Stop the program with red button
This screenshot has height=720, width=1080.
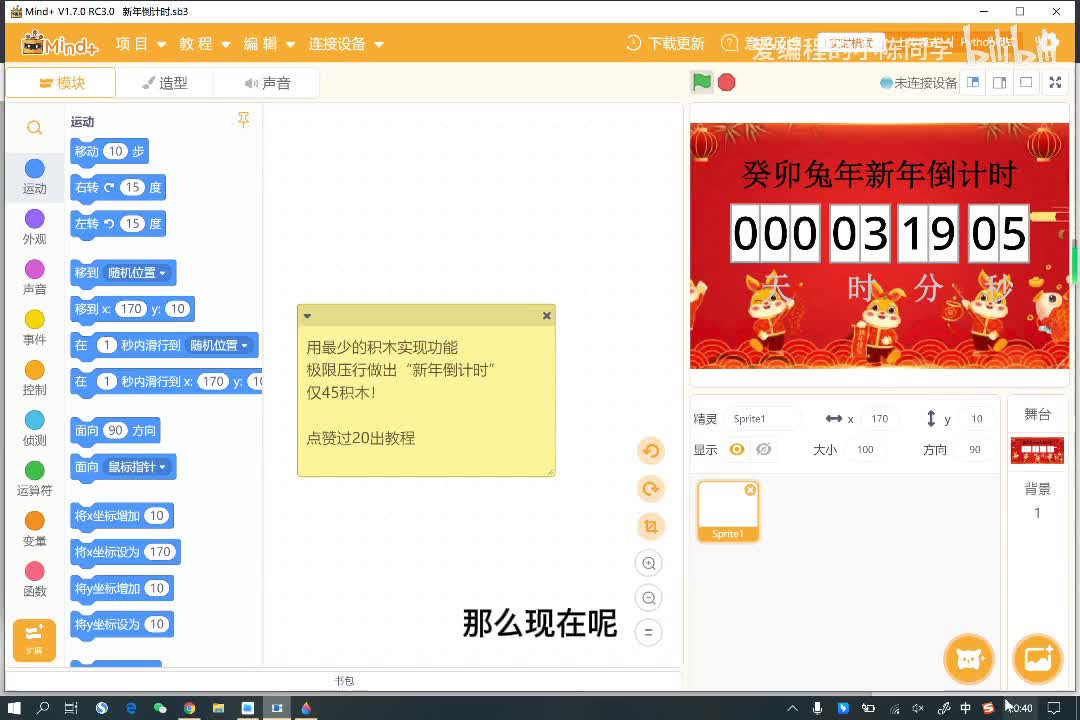pyautogui.click(x=727, y=83)
